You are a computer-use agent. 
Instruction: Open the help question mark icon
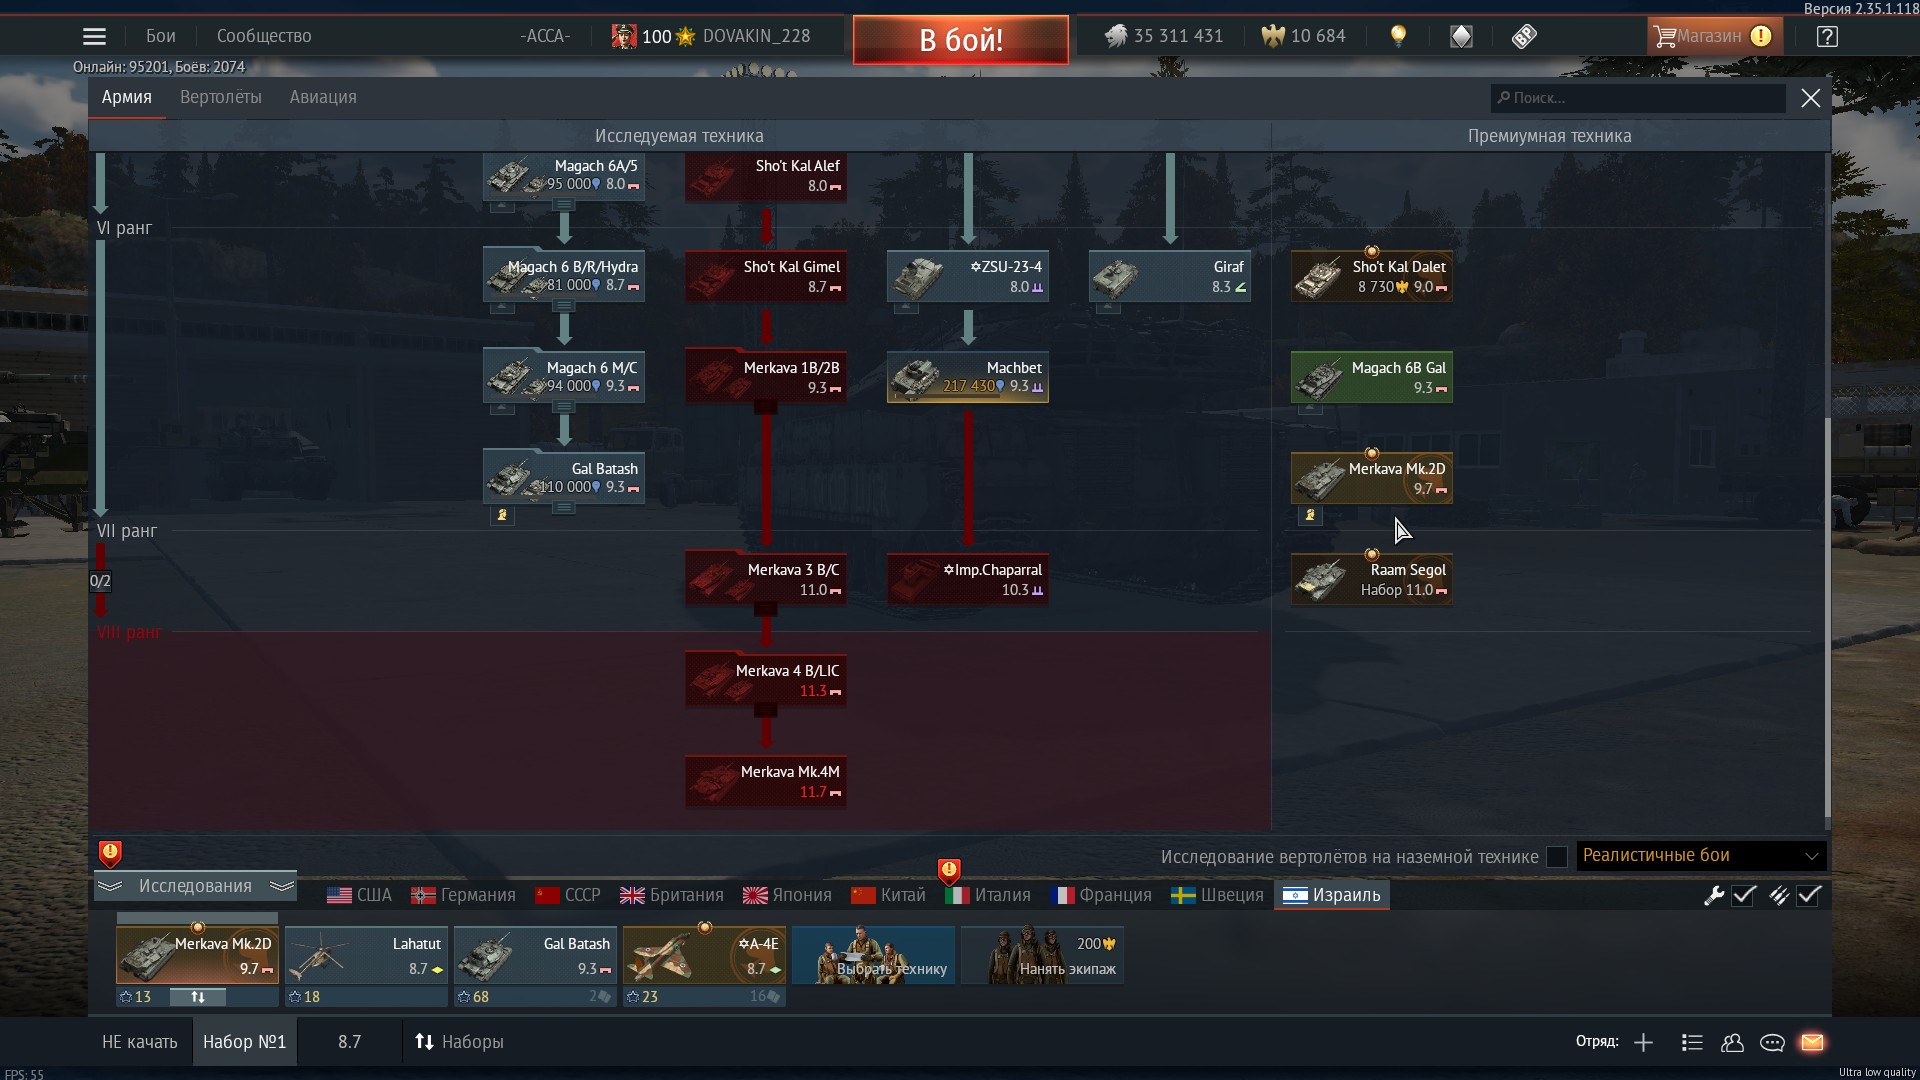click(x=1827, y=37)
